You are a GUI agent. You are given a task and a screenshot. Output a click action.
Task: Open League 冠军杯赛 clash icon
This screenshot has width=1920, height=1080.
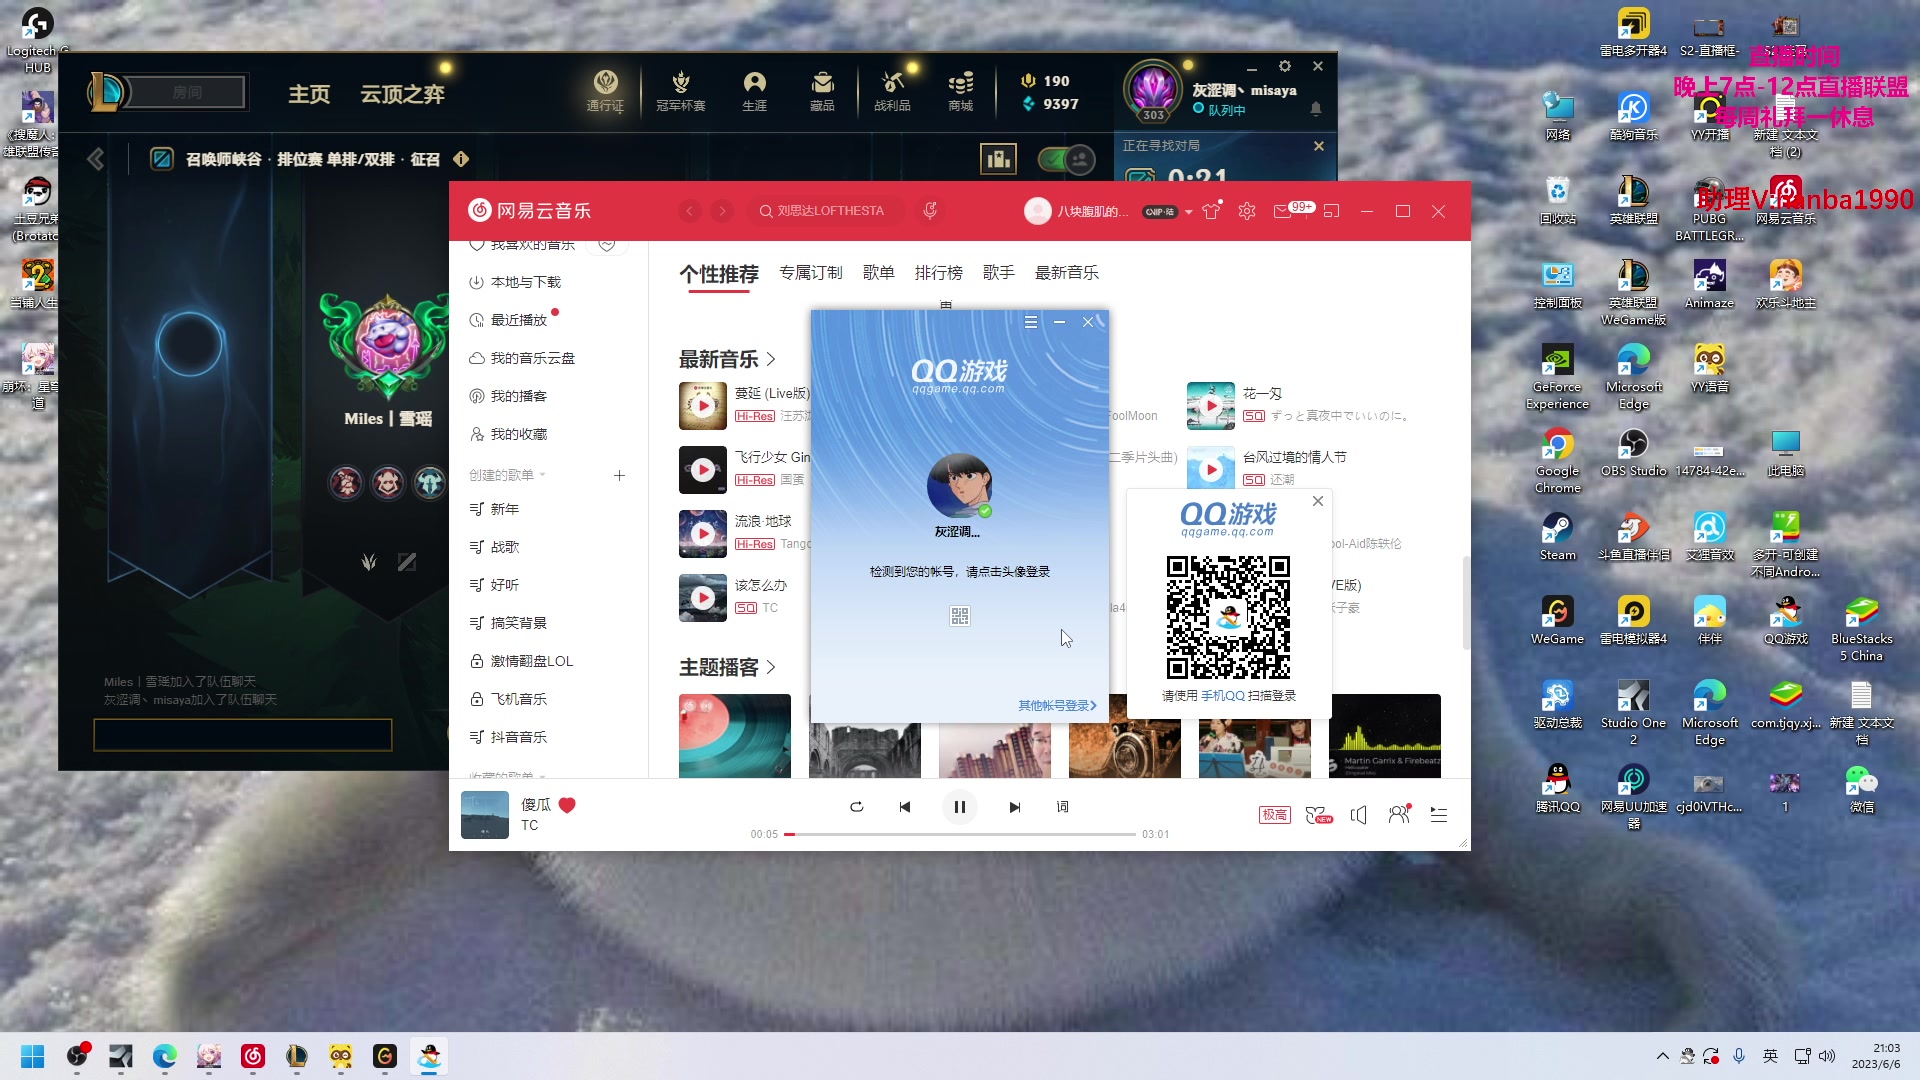pyautogui.click(x=680, y=90)
